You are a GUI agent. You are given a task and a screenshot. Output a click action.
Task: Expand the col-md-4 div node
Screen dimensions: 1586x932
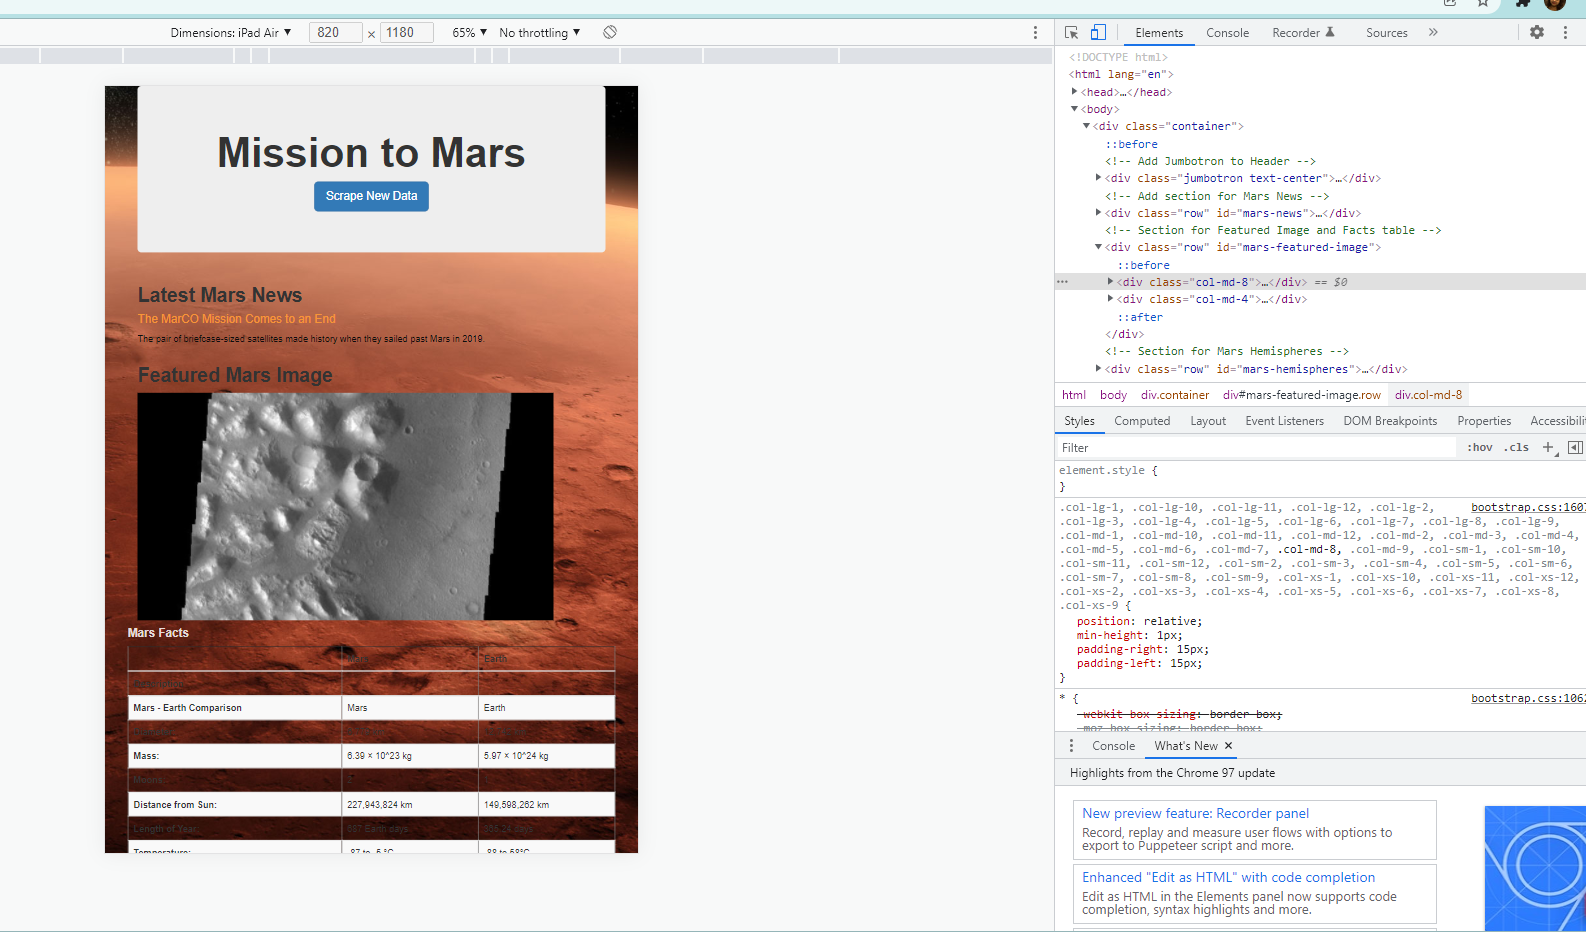[x=1111, y=299]
